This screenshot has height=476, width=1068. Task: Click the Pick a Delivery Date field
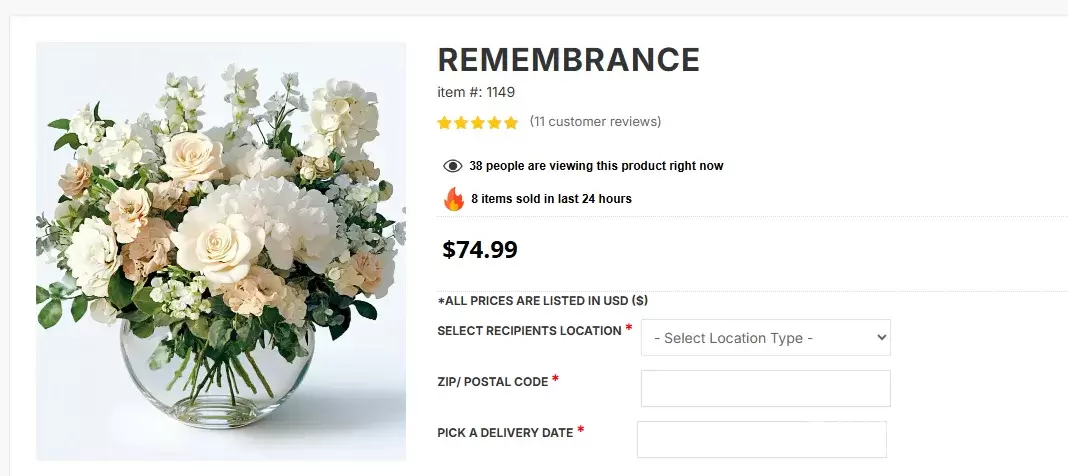click(x=761, y=439)
